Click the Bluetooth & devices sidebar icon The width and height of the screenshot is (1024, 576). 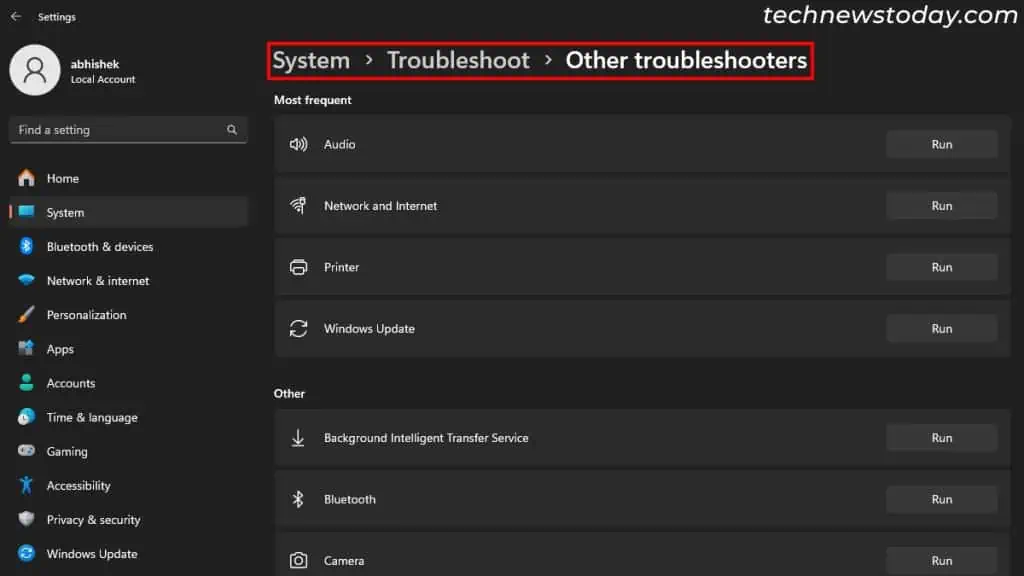point(26,246)
